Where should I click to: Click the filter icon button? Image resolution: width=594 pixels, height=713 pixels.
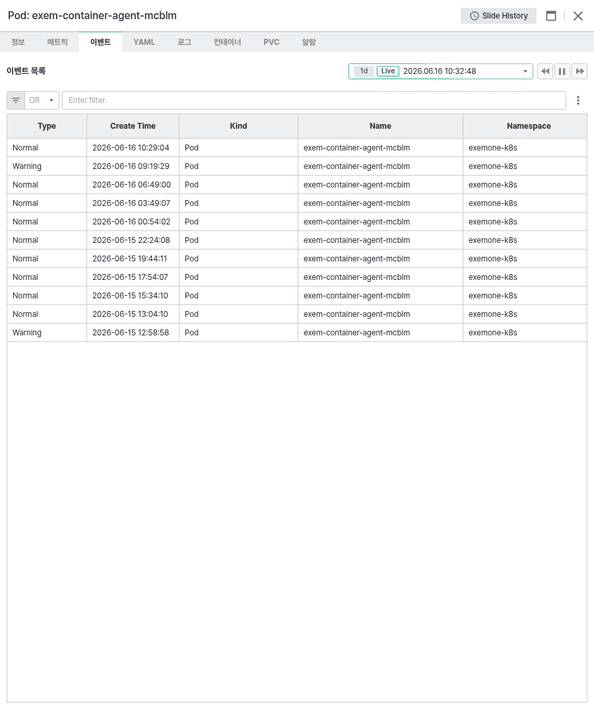tap(15, 100)
